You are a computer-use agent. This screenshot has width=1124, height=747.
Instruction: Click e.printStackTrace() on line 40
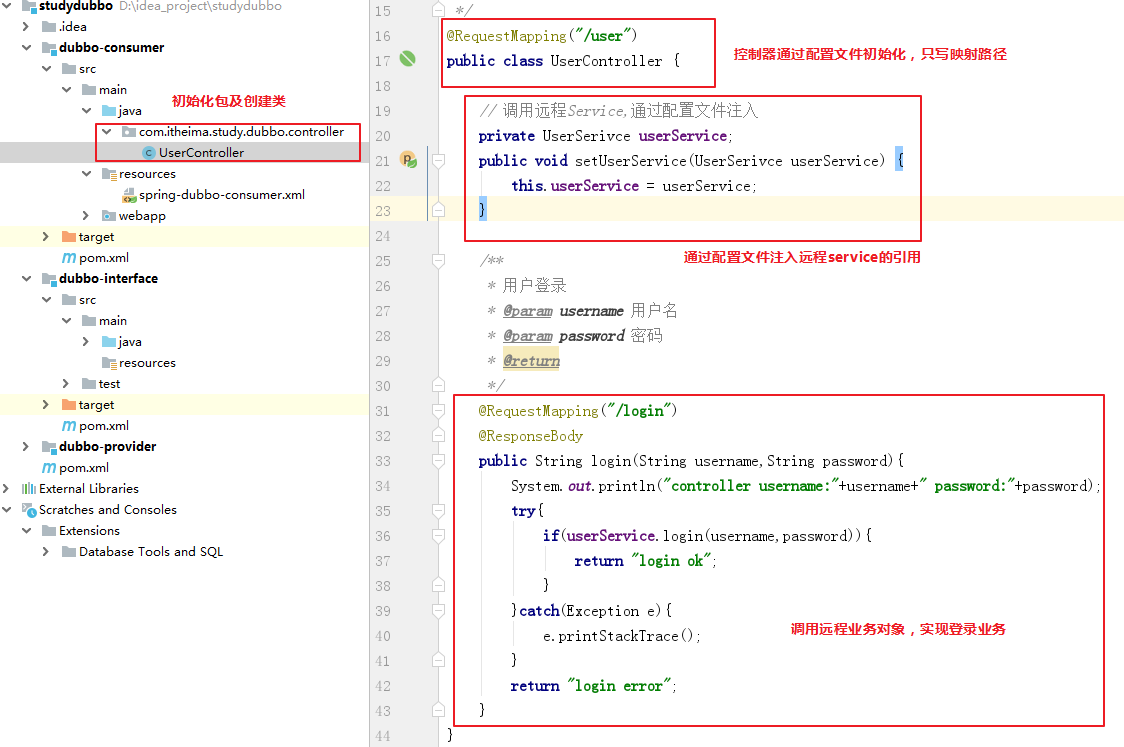pyautogui.click(x=618, y=636)
